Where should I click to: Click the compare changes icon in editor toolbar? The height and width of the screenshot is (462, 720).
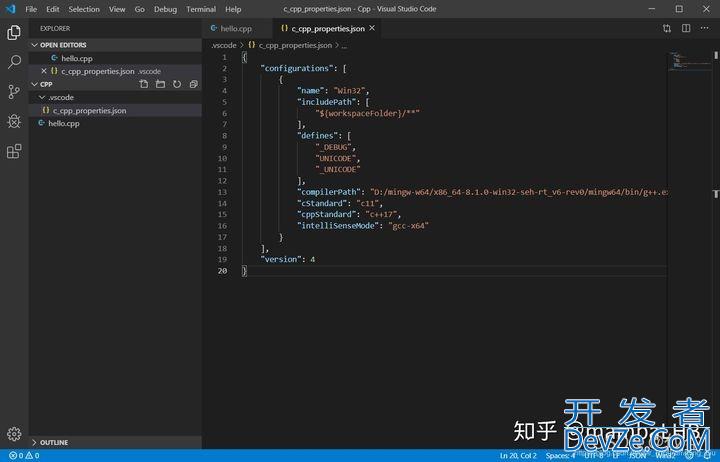[667, 28]
